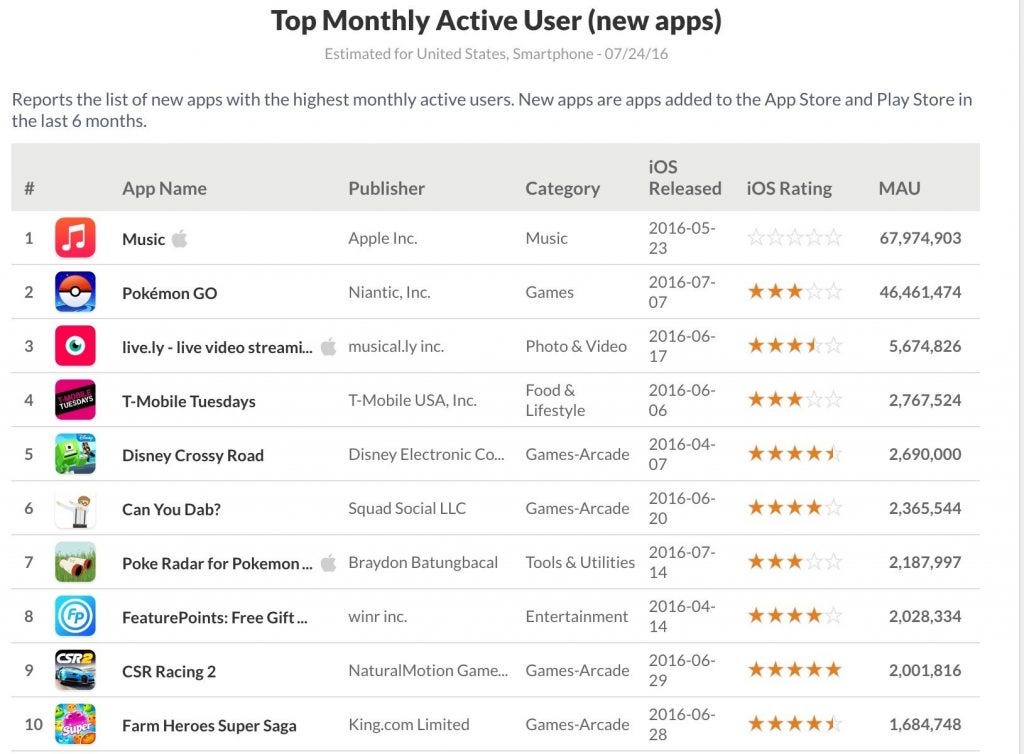The height and width of the screenshot is (754, 1024).
Task: Click release date 2016-07-07
Action: point(682,292)
